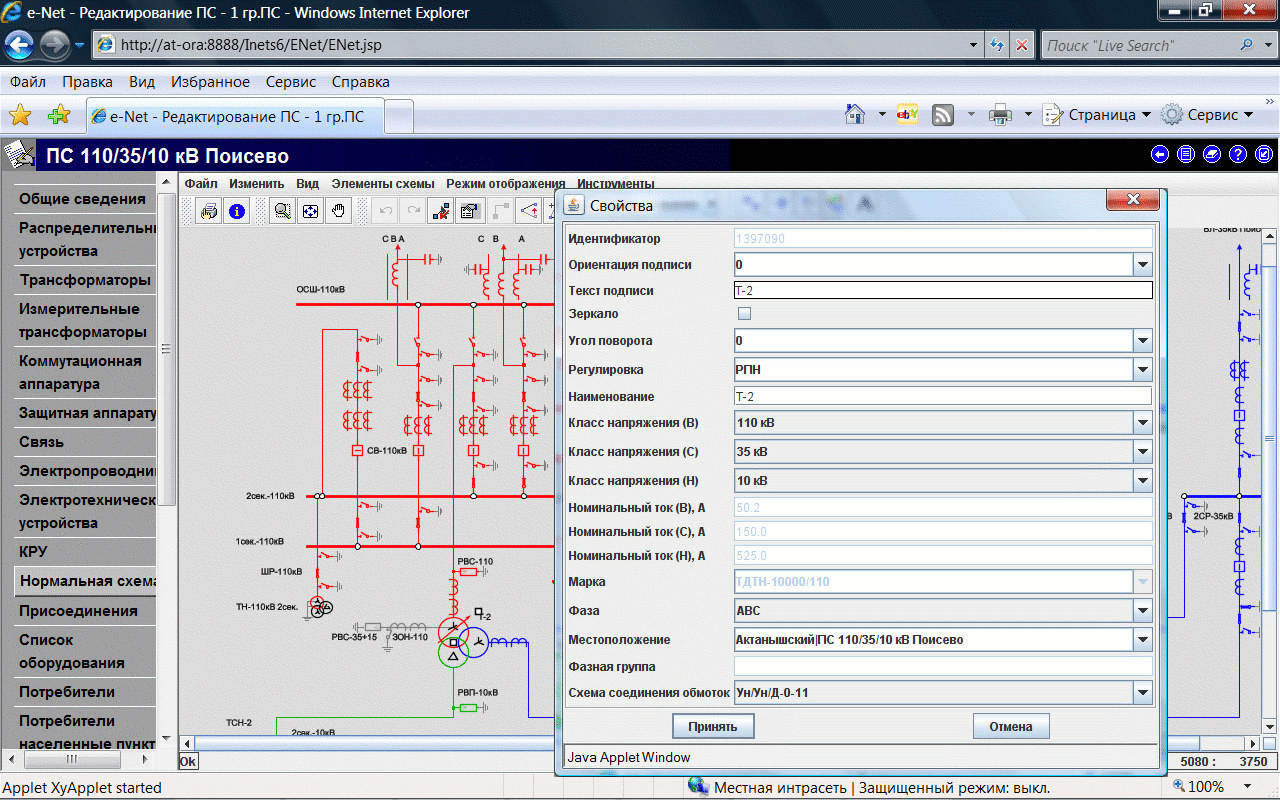Click the stop loading red X icon

pos(1021,45)
